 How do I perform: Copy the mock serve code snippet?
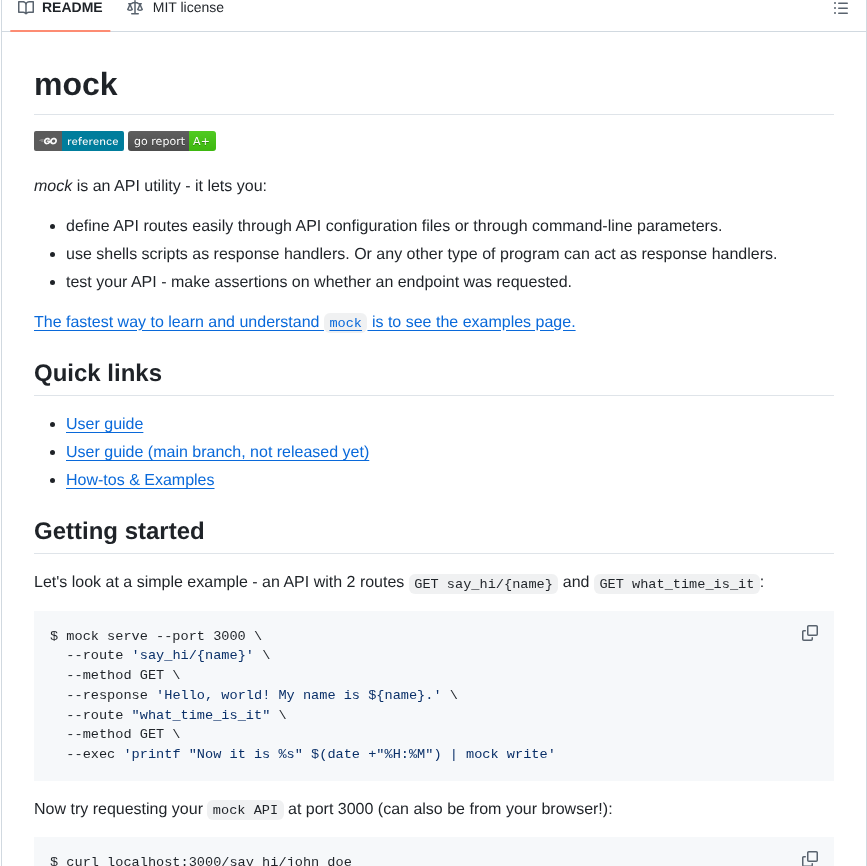809,633
